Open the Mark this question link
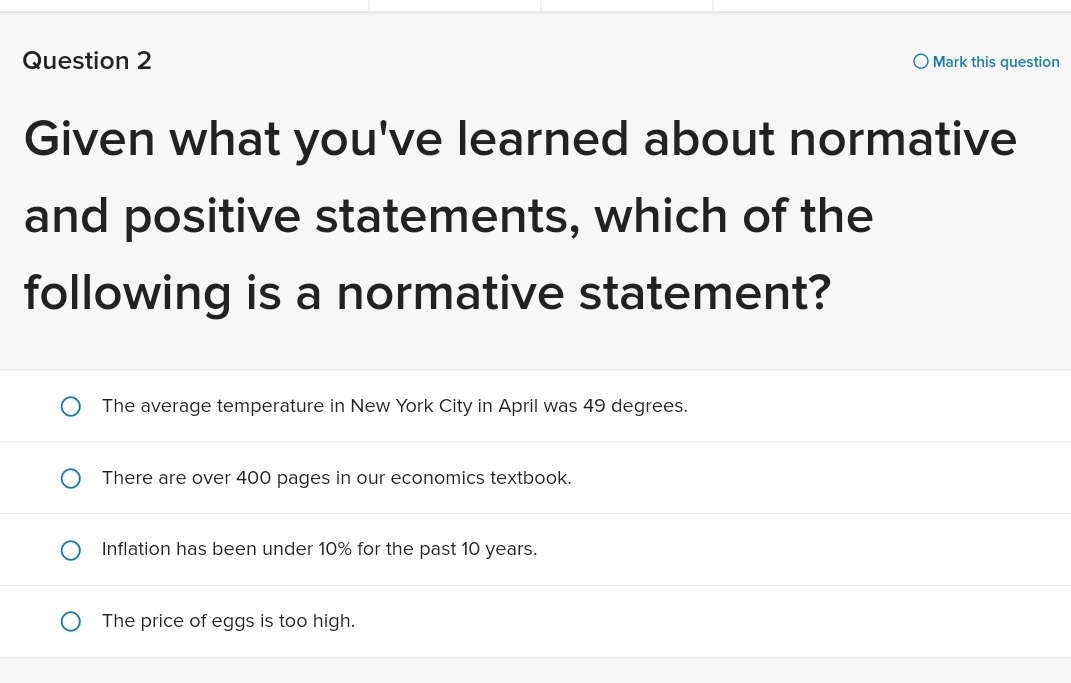This screenshot has height=683, width=1071. point(996,61)
